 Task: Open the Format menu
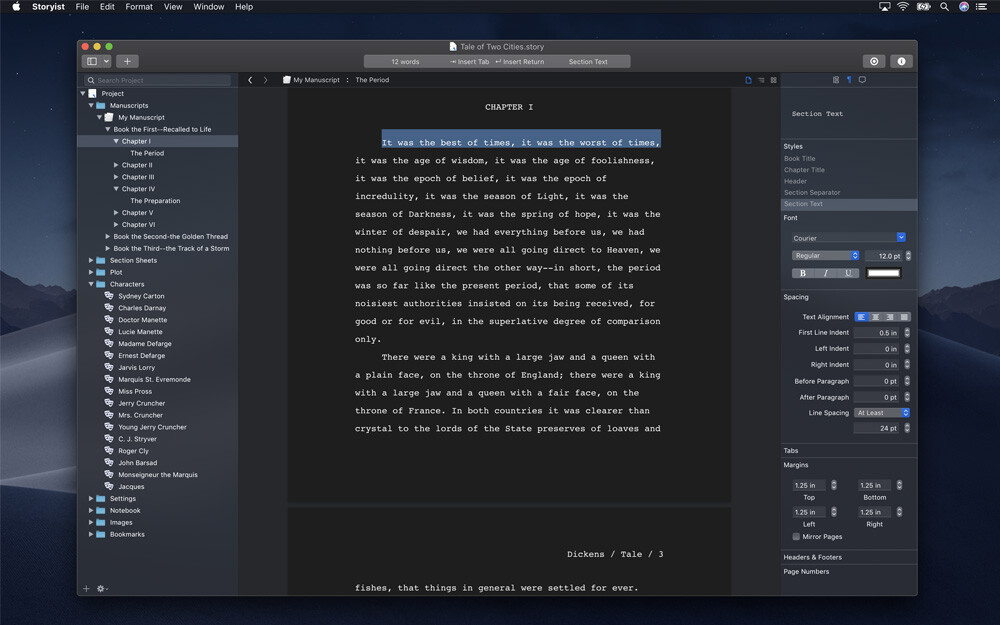point(139,6)
